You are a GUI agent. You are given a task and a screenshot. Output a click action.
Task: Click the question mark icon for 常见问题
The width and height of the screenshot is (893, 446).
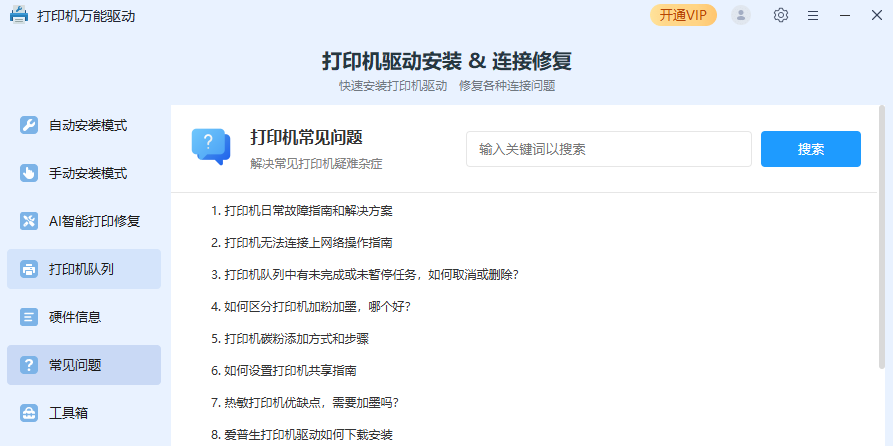tap(29, 365)
